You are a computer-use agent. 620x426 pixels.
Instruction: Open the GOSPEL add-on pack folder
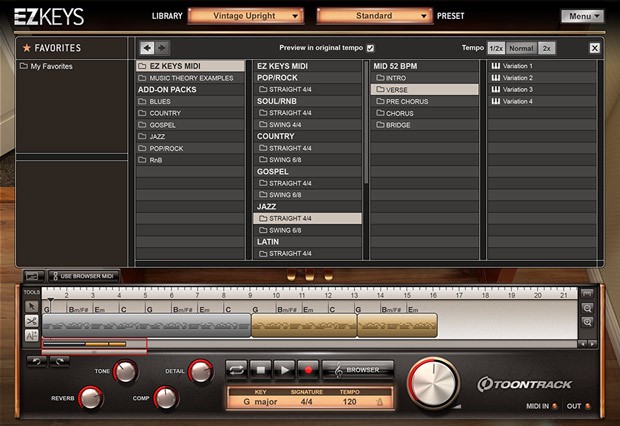pos(190,125)
